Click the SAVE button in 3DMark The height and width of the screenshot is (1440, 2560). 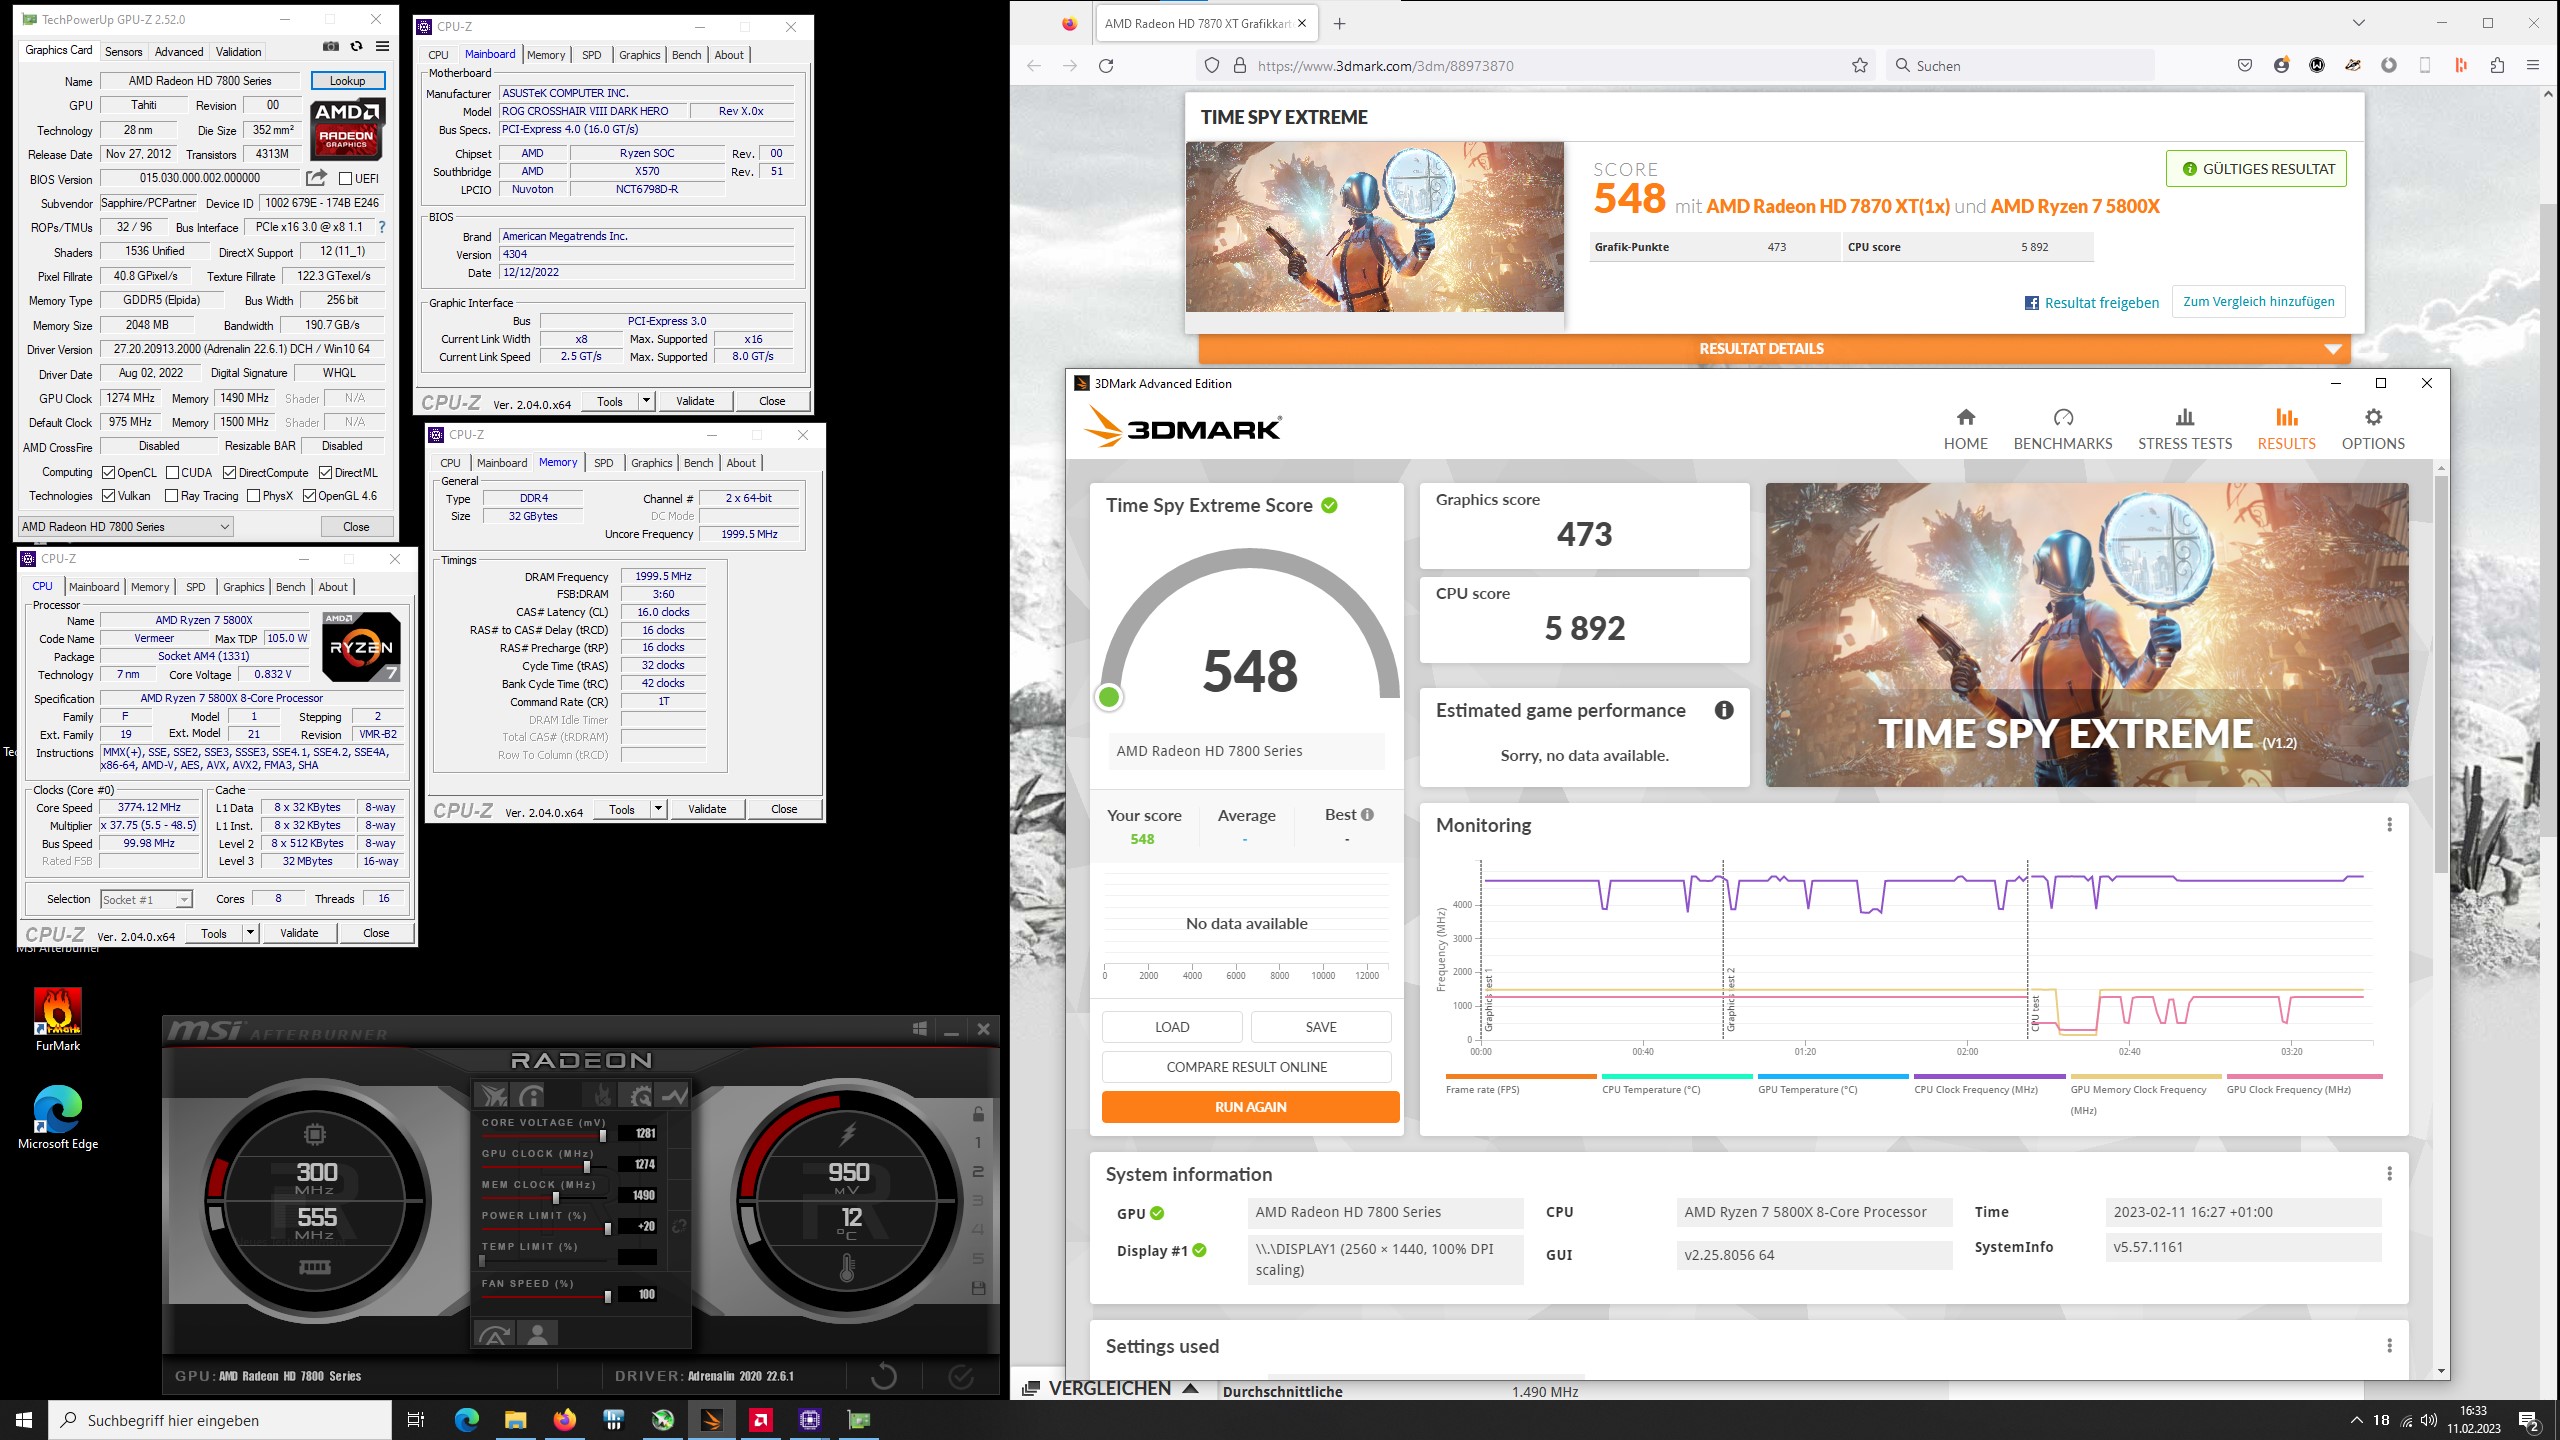click(1320, 1027)
